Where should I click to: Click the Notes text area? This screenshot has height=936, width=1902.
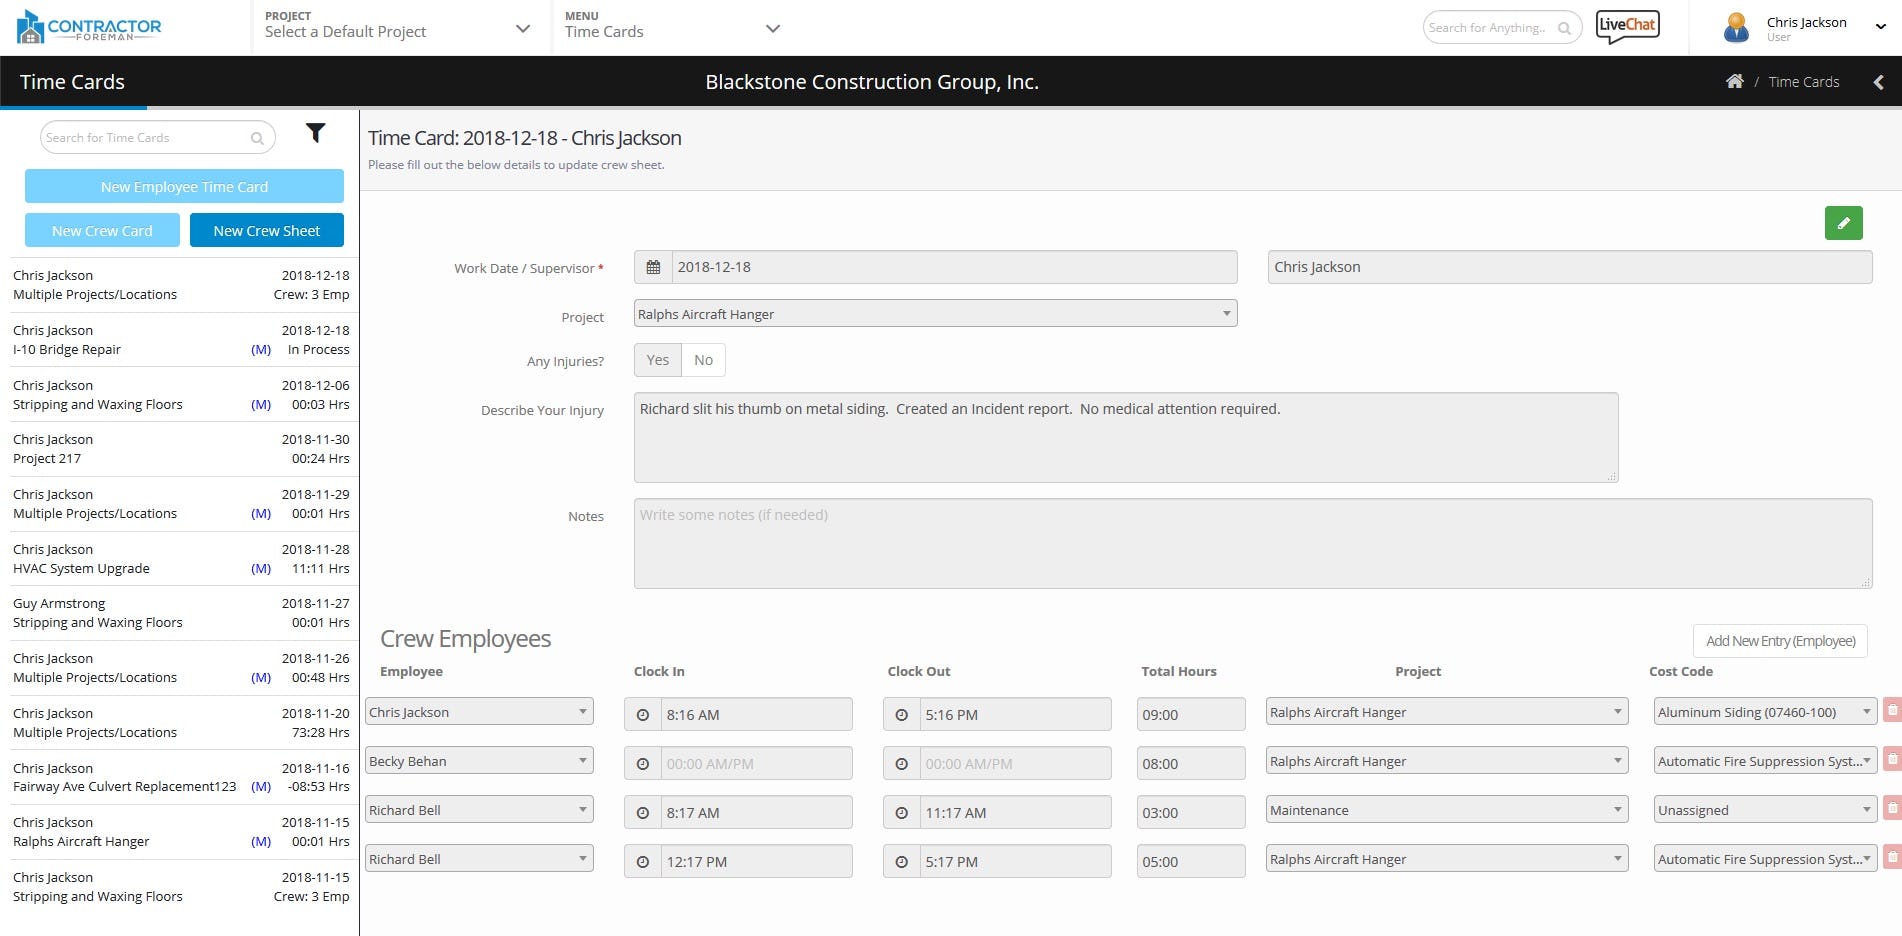pyautogui.click(x=1252, y=543)
